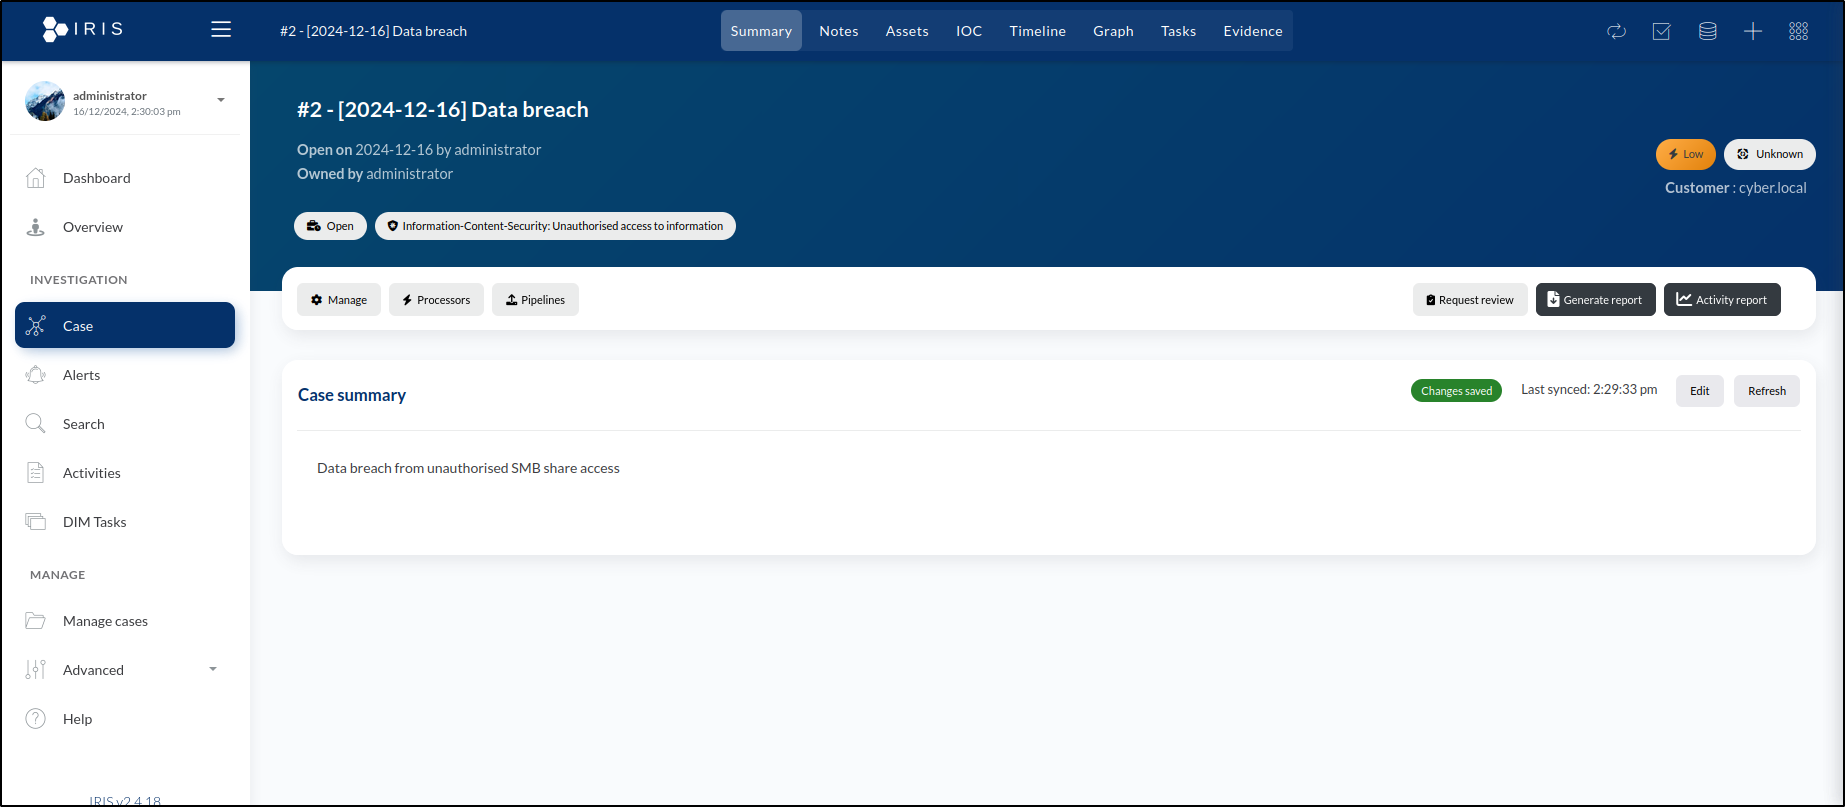Screen dimensions: 1845x807
Task: Click the Search magnifier icon
Action: tap(36, 424)
